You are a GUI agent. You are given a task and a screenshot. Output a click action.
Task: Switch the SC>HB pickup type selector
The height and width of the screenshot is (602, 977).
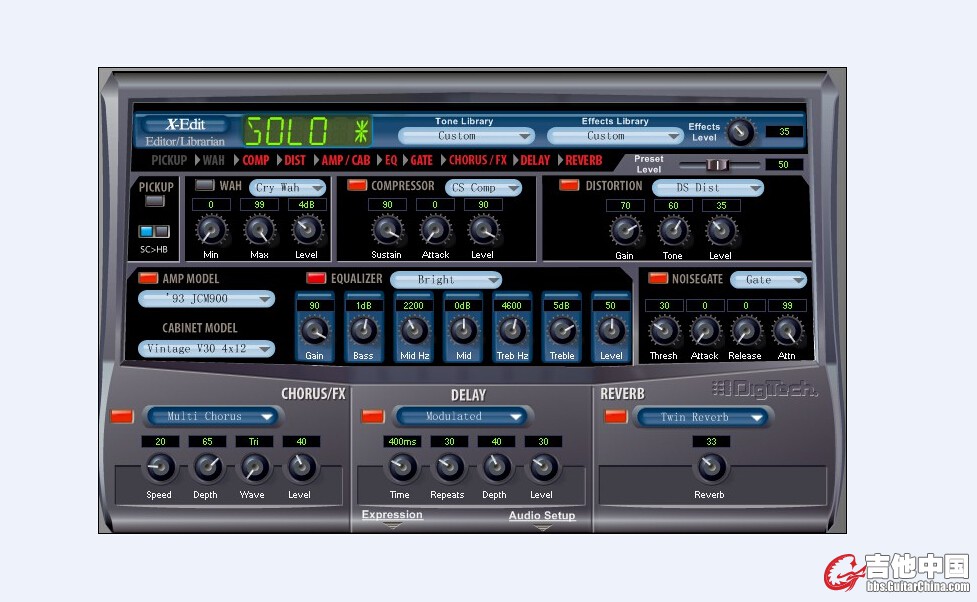pos(154,232)
